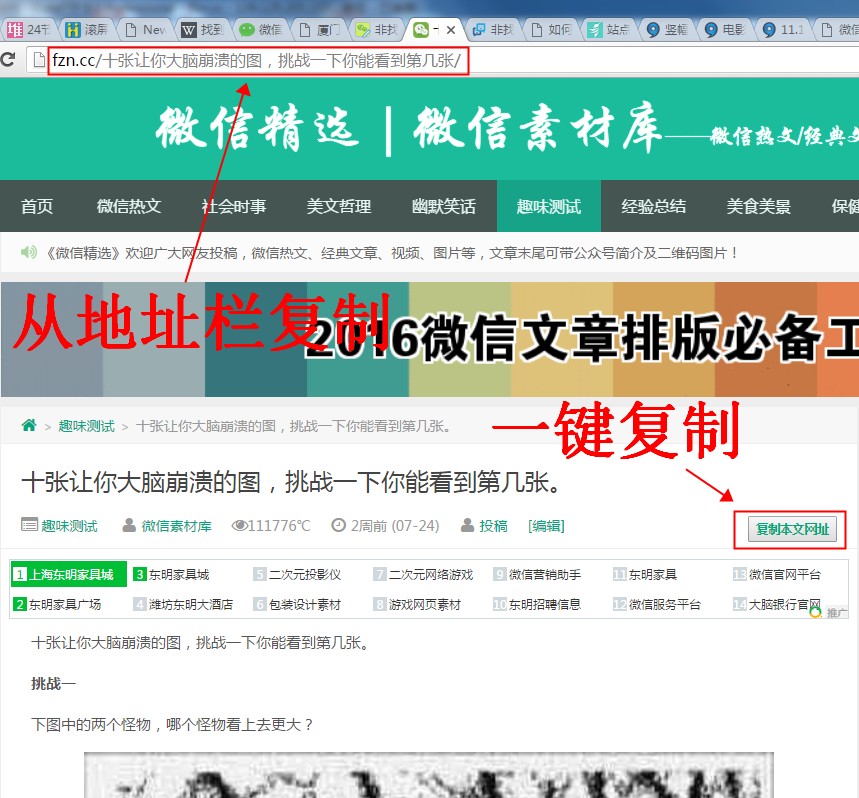Click the author person icon beside 微信素材库

tap(129, 525)
